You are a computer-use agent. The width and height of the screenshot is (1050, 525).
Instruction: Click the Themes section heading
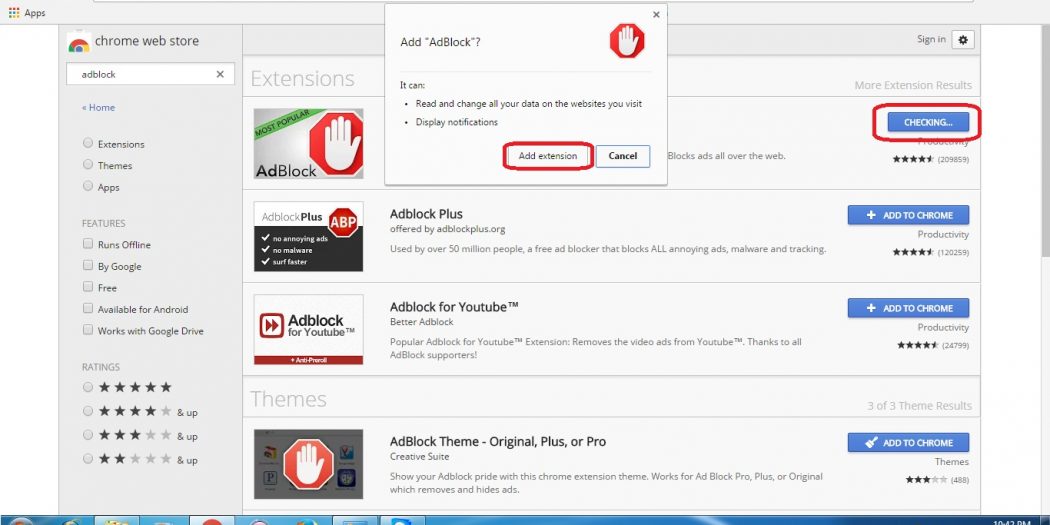pos(289,399)
